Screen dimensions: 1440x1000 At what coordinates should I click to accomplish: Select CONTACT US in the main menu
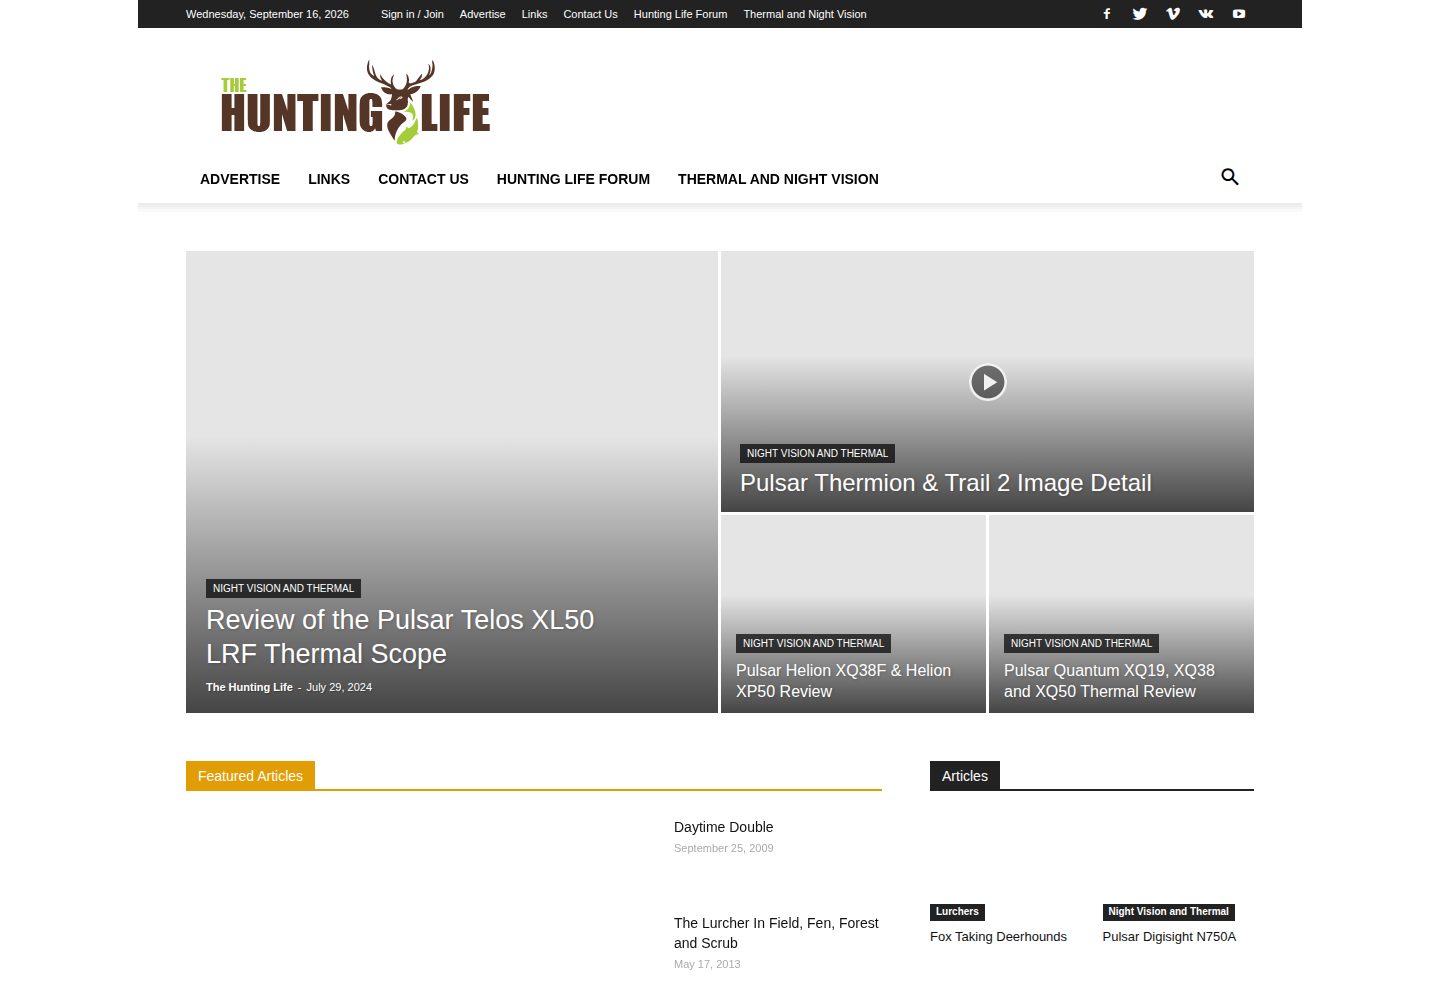click(x=423, y=179)
